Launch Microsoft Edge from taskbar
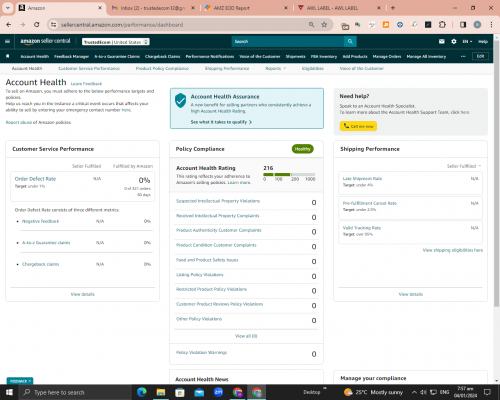The width and height of the screenshot is (500, 400). [x=142, y=392]
